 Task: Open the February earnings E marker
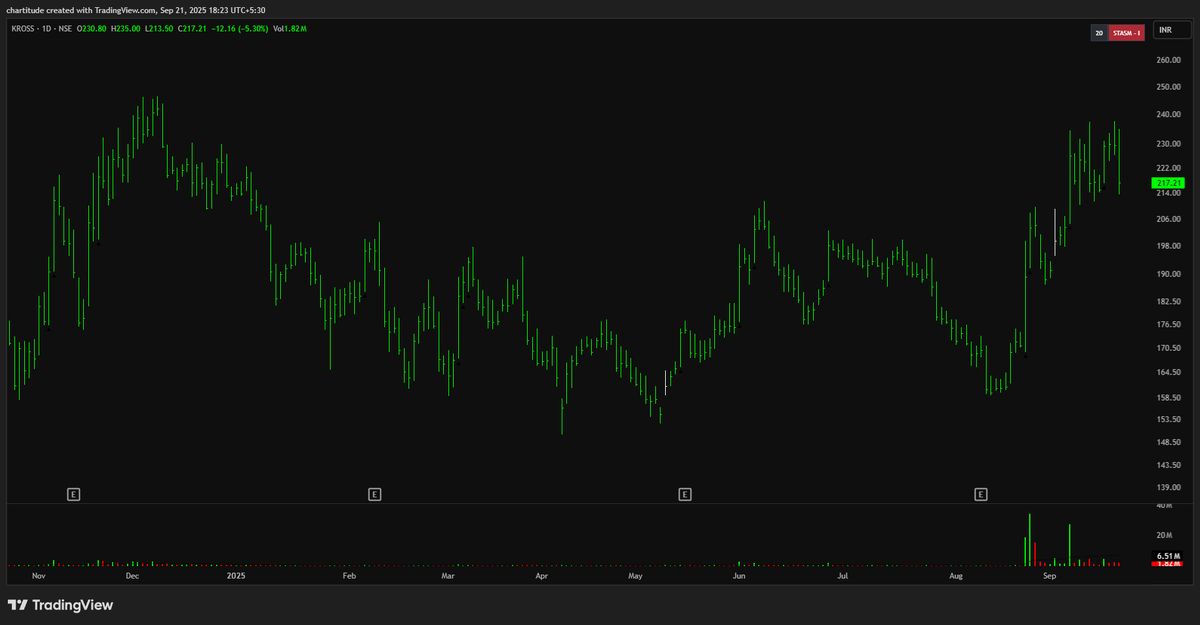(374, 494)
